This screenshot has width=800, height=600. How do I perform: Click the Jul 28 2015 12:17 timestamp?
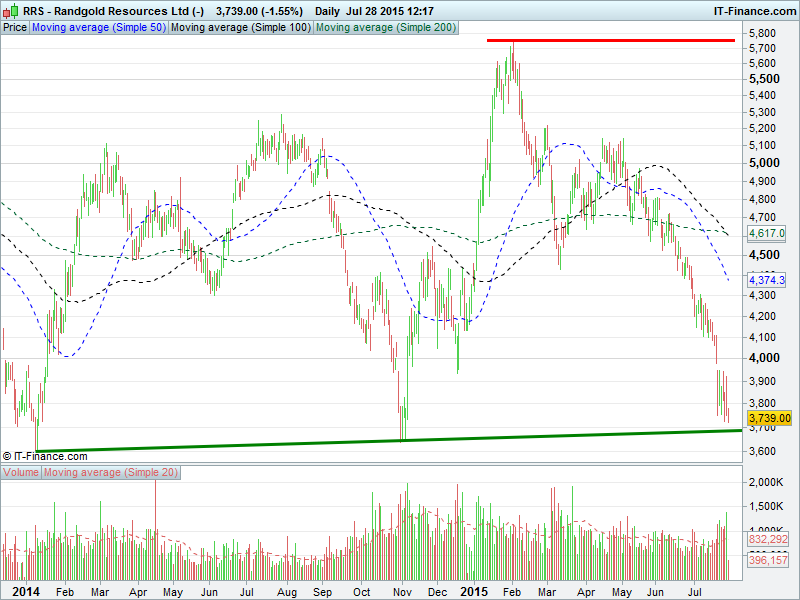[x=390, y=11]
